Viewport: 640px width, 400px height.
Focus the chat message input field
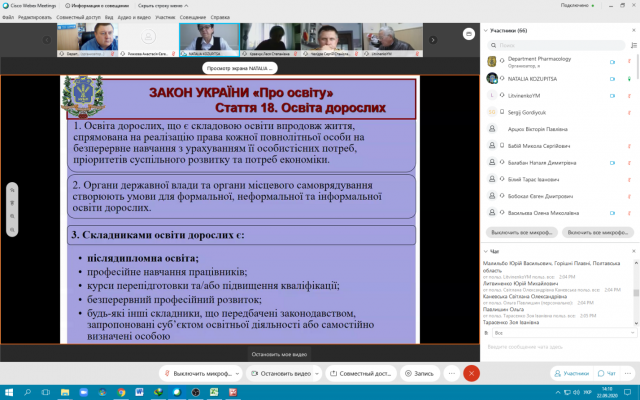pyautogui.click(x=559, y=347)
